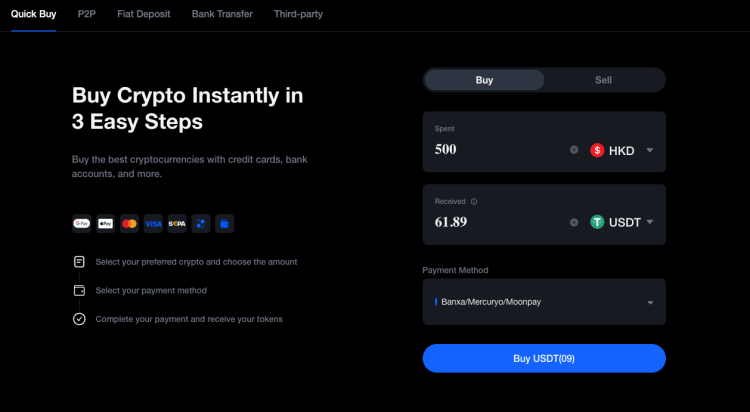Switch to the Sell toggle
The width and height of the screenshot is (750, 412).
(604, 80)
